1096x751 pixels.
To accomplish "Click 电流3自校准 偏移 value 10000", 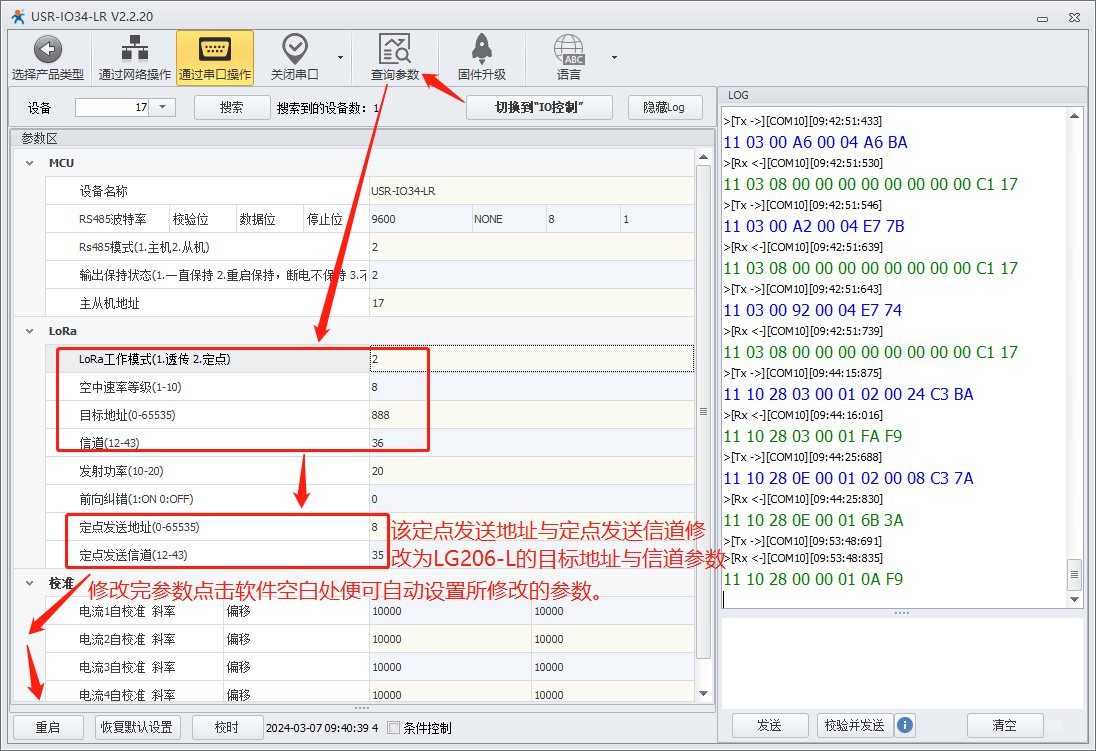I will (x=613, y=666).
